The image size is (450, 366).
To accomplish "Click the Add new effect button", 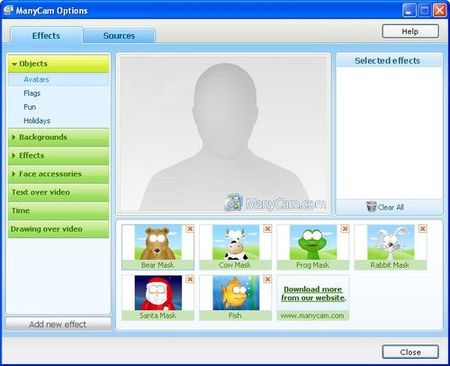I will coord(58,324).
